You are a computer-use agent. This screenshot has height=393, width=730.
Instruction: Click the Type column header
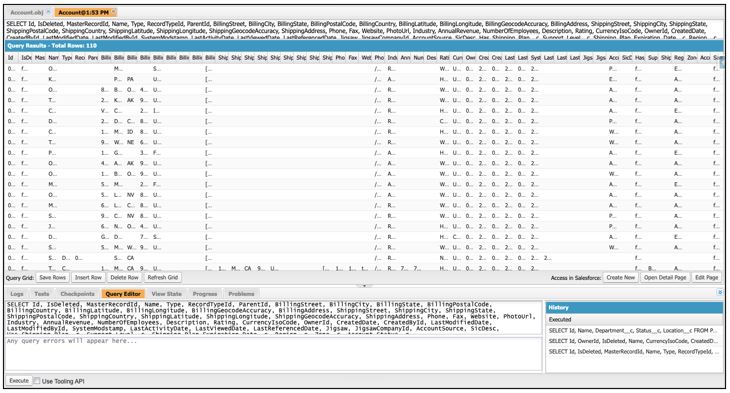pyautogui.click(x=67, y=58)
